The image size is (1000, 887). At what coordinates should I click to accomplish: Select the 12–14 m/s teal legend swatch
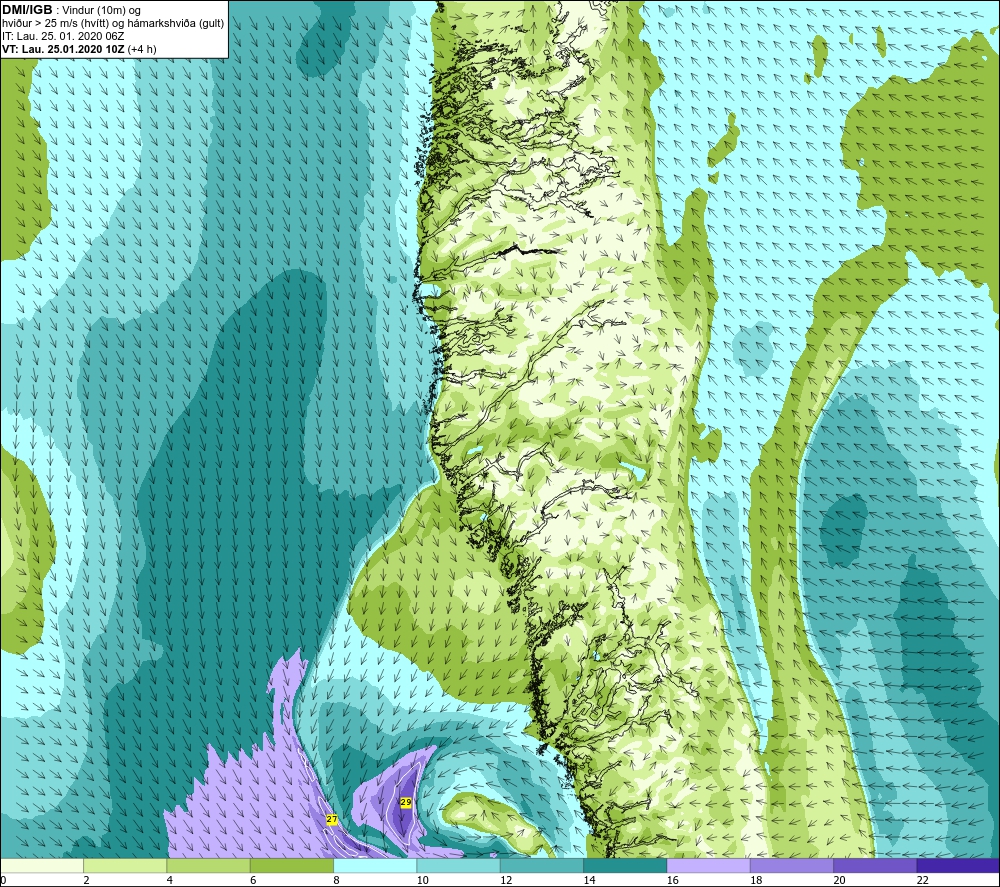[542, 866]
